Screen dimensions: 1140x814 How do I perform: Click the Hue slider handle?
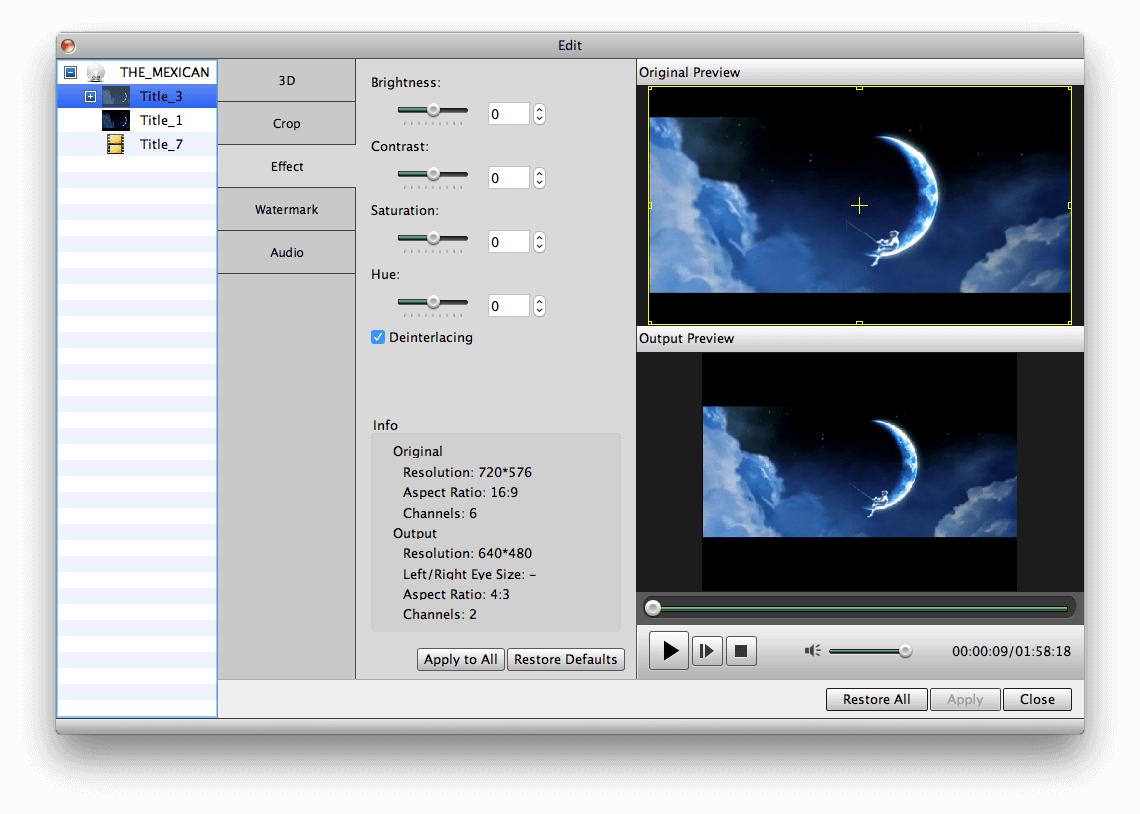(433, 302)
